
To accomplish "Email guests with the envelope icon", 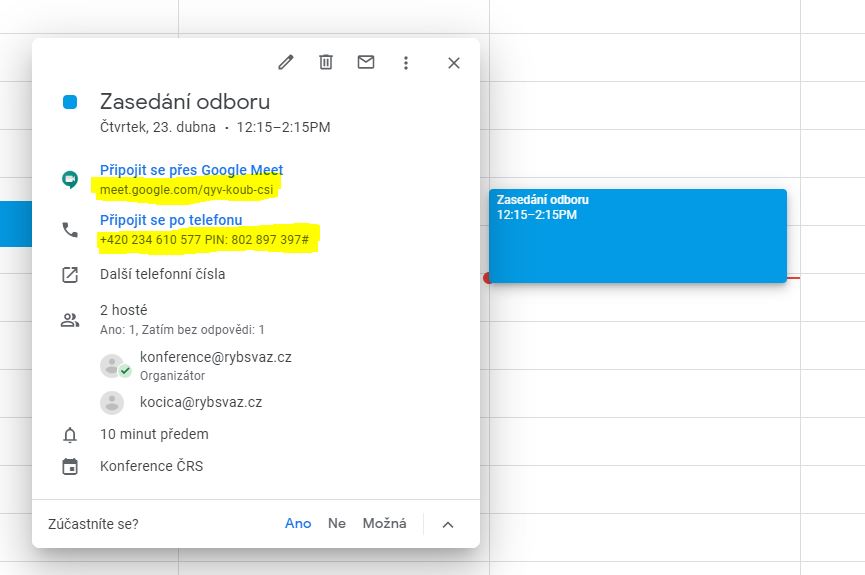I will click(x=366, y=62).
